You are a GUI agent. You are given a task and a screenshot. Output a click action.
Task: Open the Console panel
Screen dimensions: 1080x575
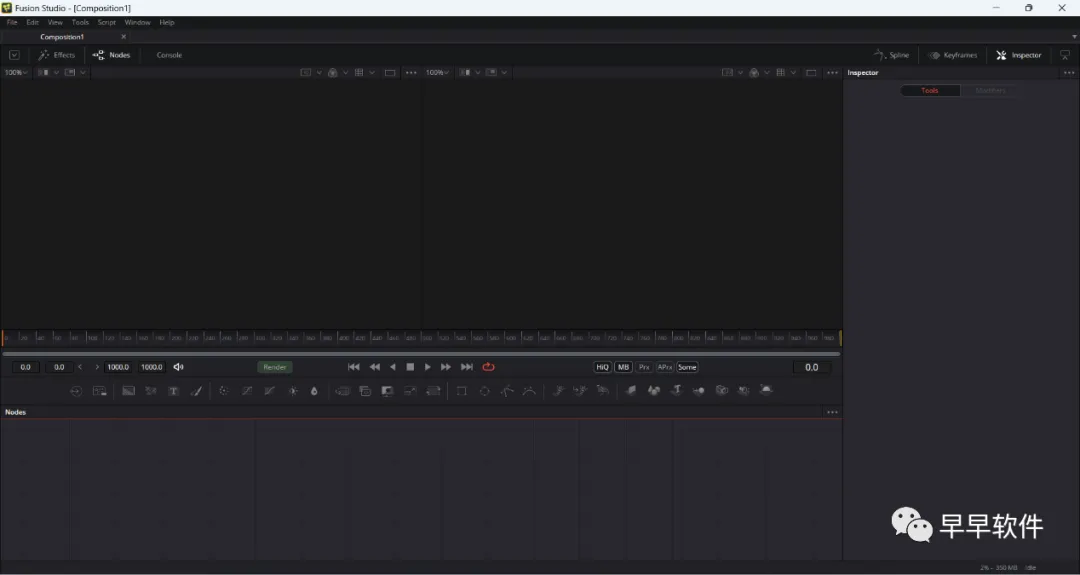tap(169, 55)
